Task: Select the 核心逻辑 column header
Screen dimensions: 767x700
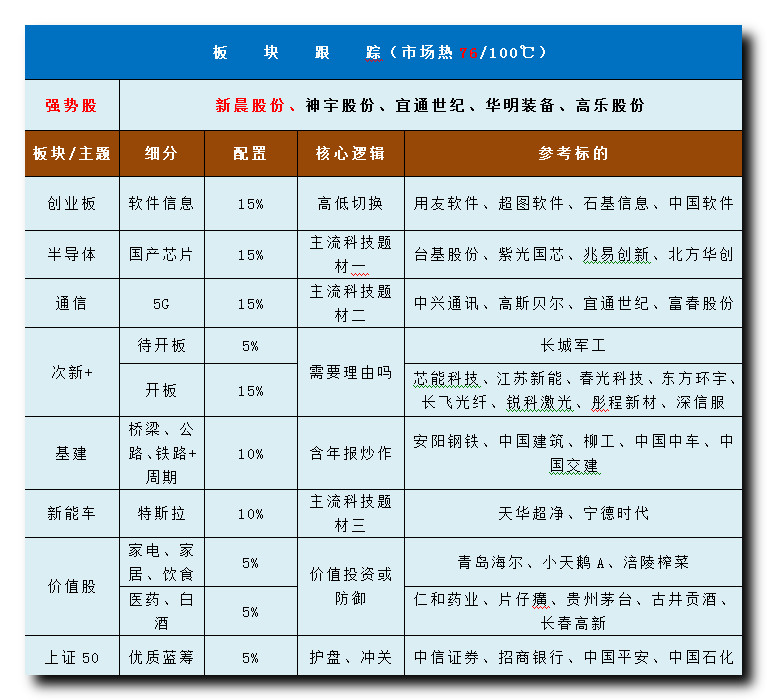Action: (350, 154)
